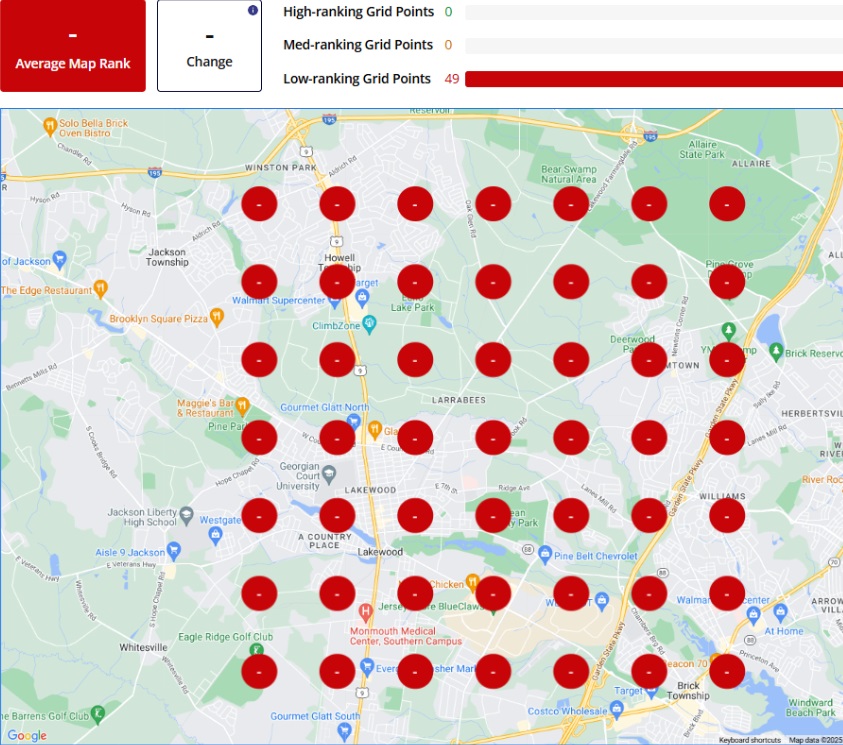Open Solo Bella Brick Oven Bistro restaurant pin
This screenshot has width=843, height=745.
50,127
